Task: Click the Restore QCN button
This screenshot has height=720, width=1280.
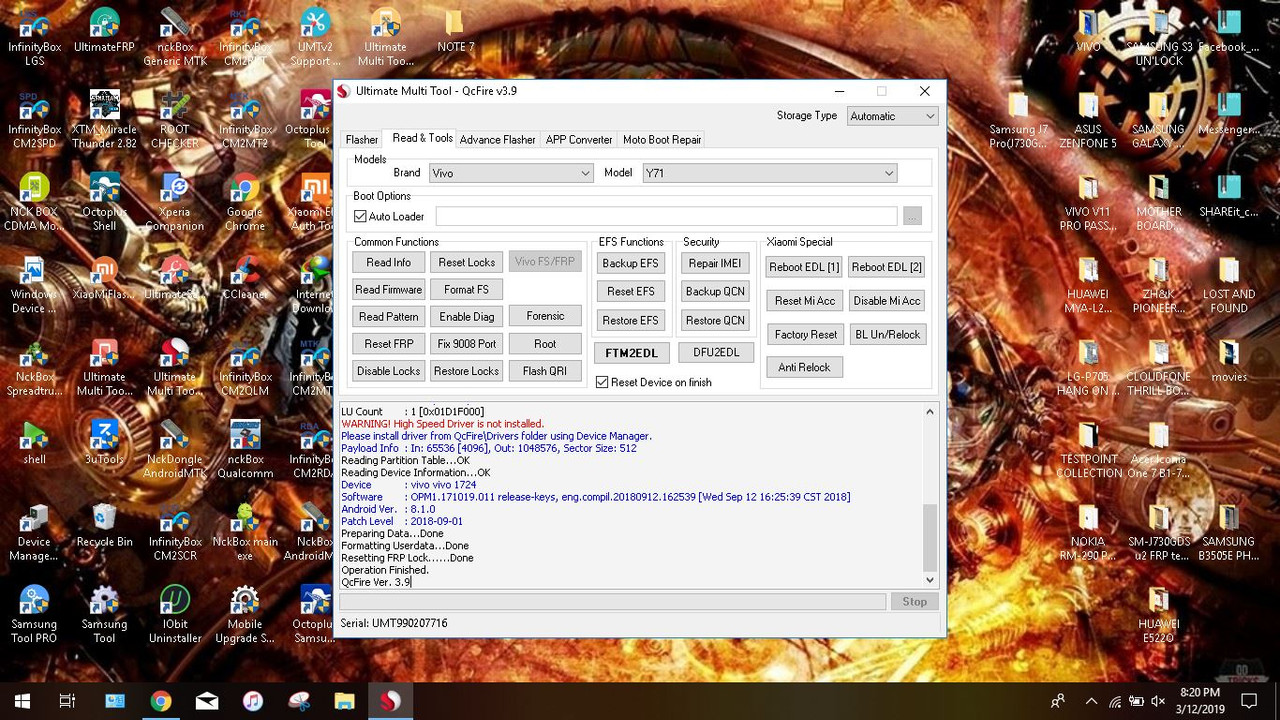Action: [715, 321]
